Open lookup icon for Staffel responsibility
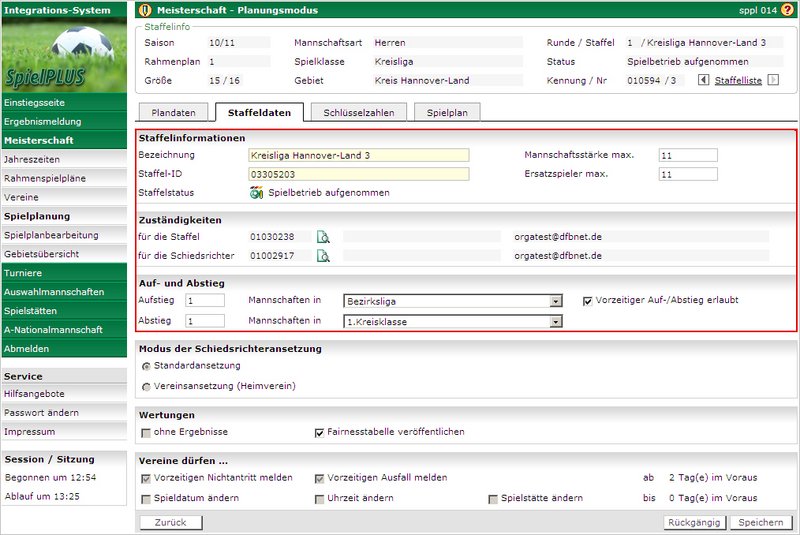The image size is (800, 535). point(323,237)
